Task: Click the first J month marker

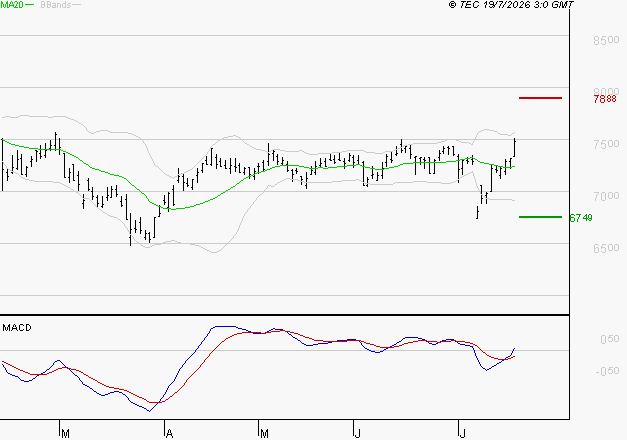Action: [x=358, y=433]
